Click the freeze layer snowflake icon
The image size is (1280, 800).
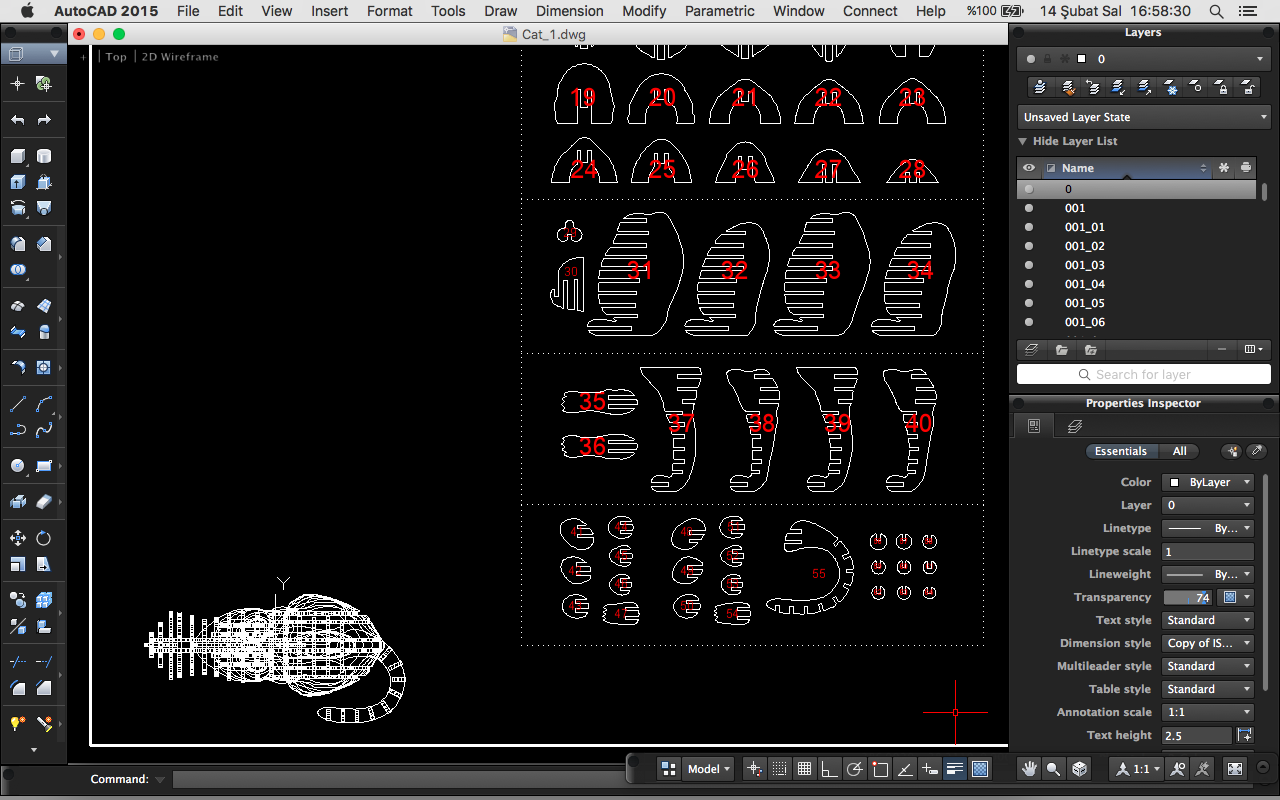[x=1171, y=88]
